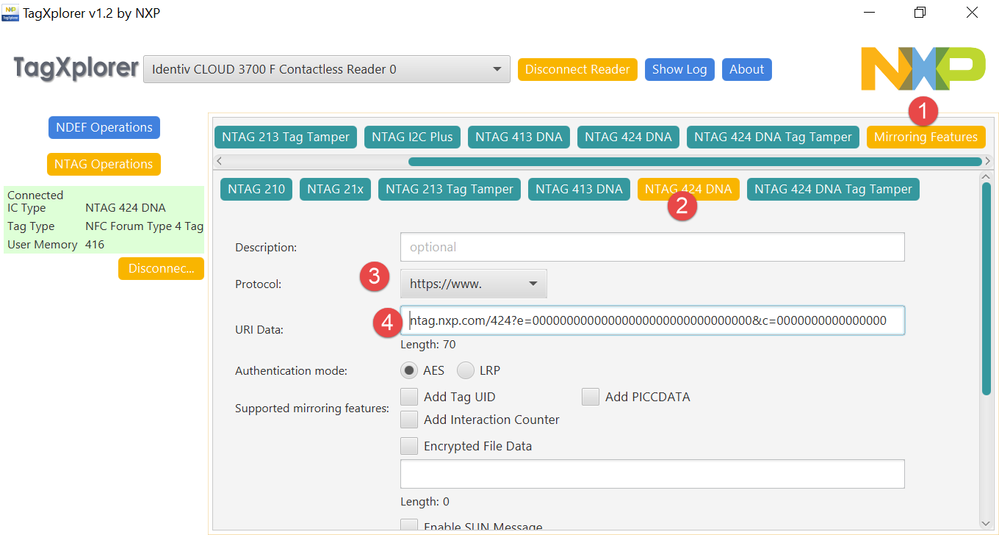
Task: Open the reader selection dropdown
Action: tap(327, 69)
